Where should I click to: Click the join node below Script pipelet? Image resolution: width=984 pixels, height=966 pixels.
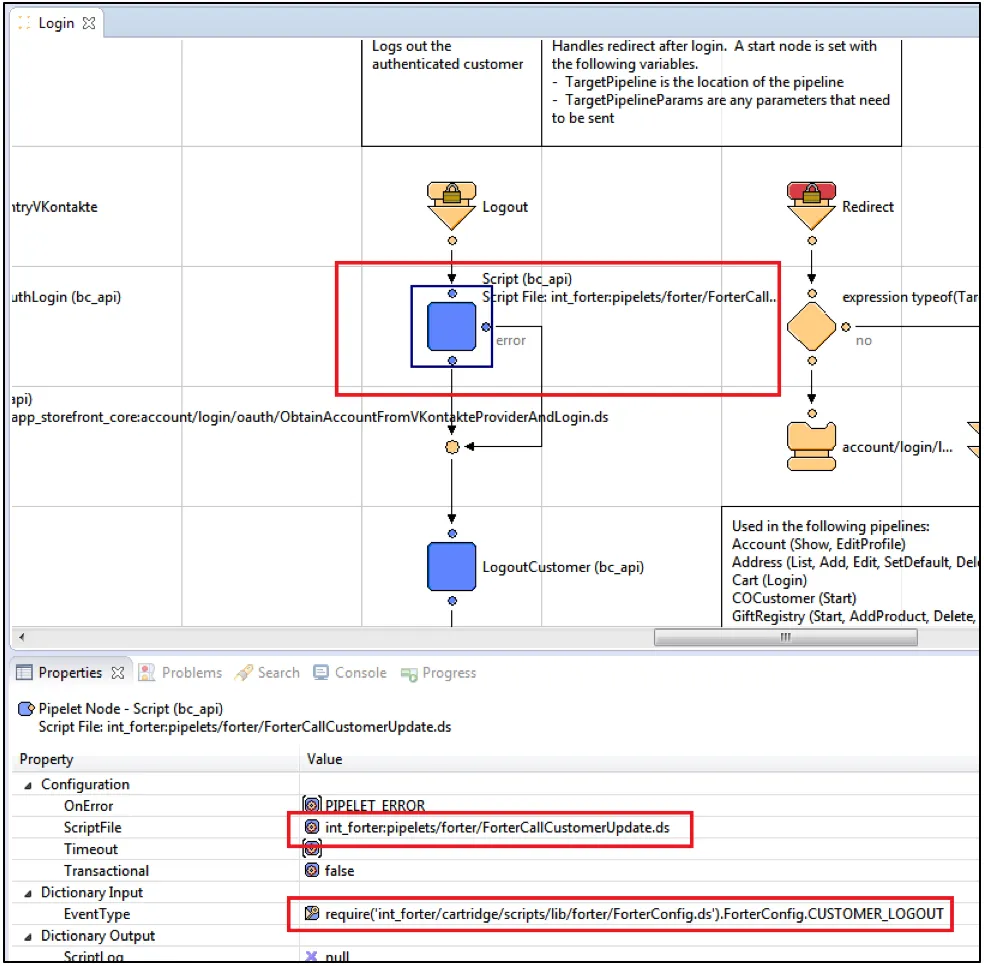pos(452,447)
